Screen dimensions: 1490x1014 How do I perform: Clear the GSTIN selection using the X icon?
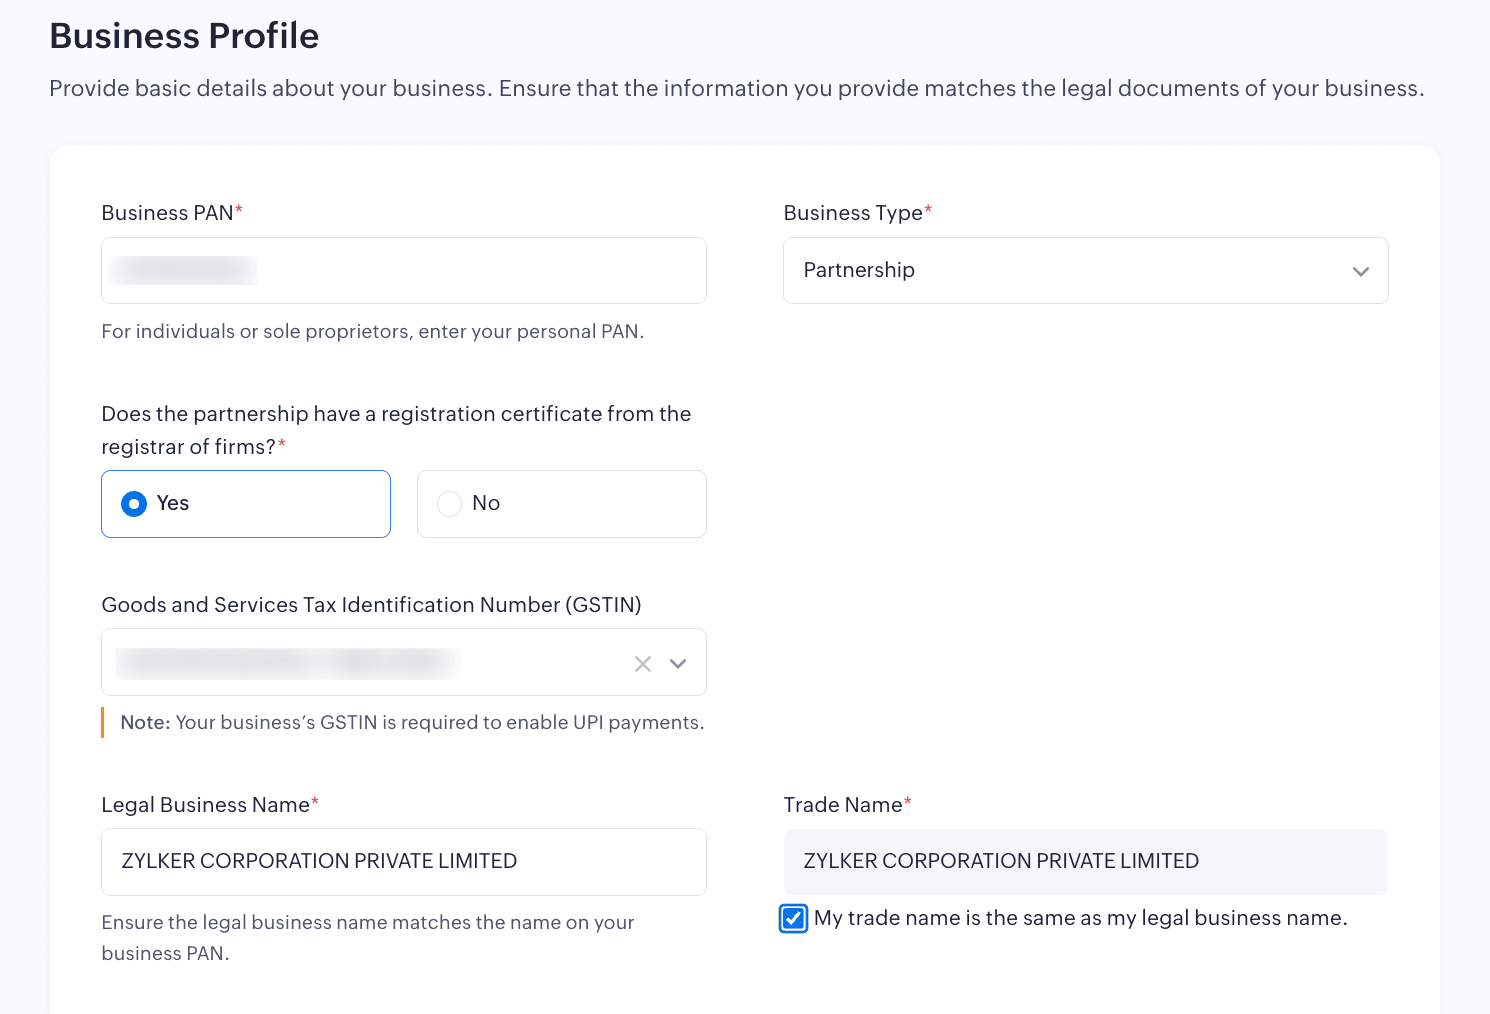[642, 664]
